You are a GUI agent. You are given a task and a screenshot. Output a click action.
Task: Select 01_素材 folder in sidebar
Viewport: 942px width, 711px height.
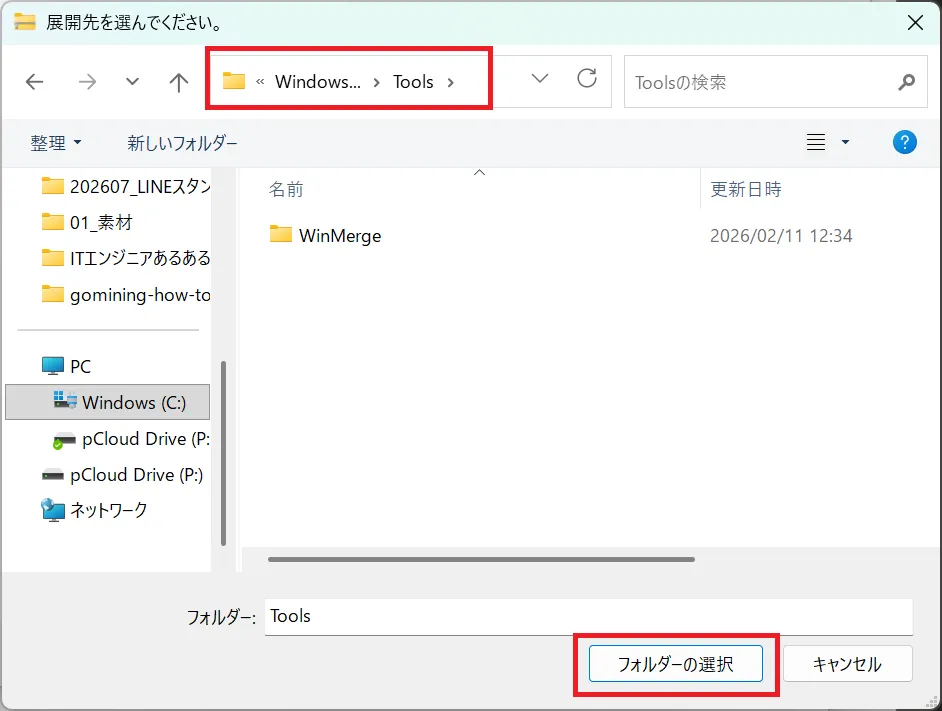(x=87, y=222)
